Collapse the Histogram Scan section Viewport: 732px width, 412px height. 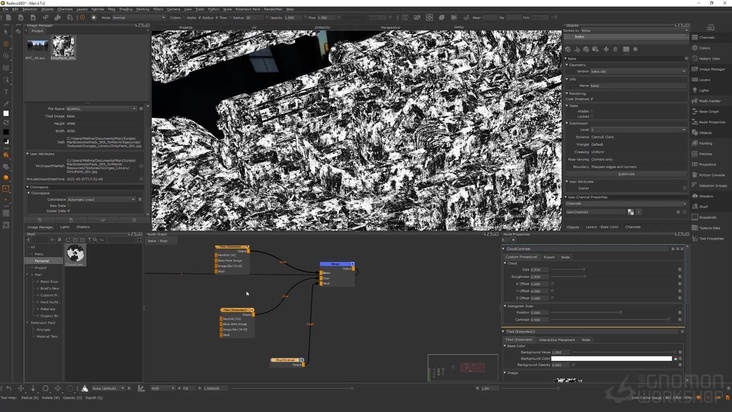pos(505,306)
